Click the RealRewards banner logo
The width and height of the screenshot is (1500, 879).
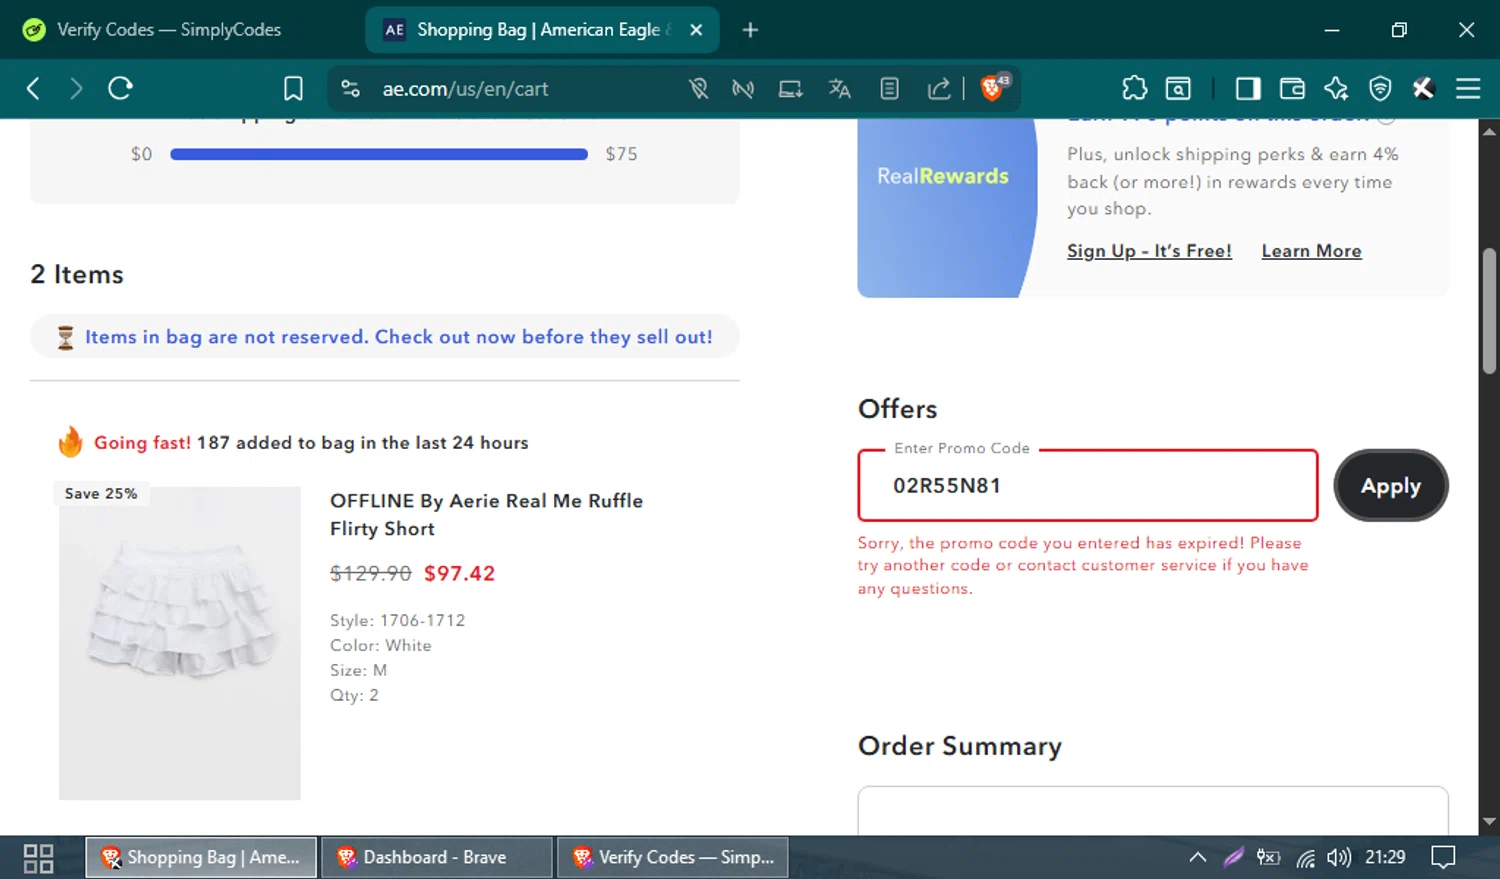[943, 176]
